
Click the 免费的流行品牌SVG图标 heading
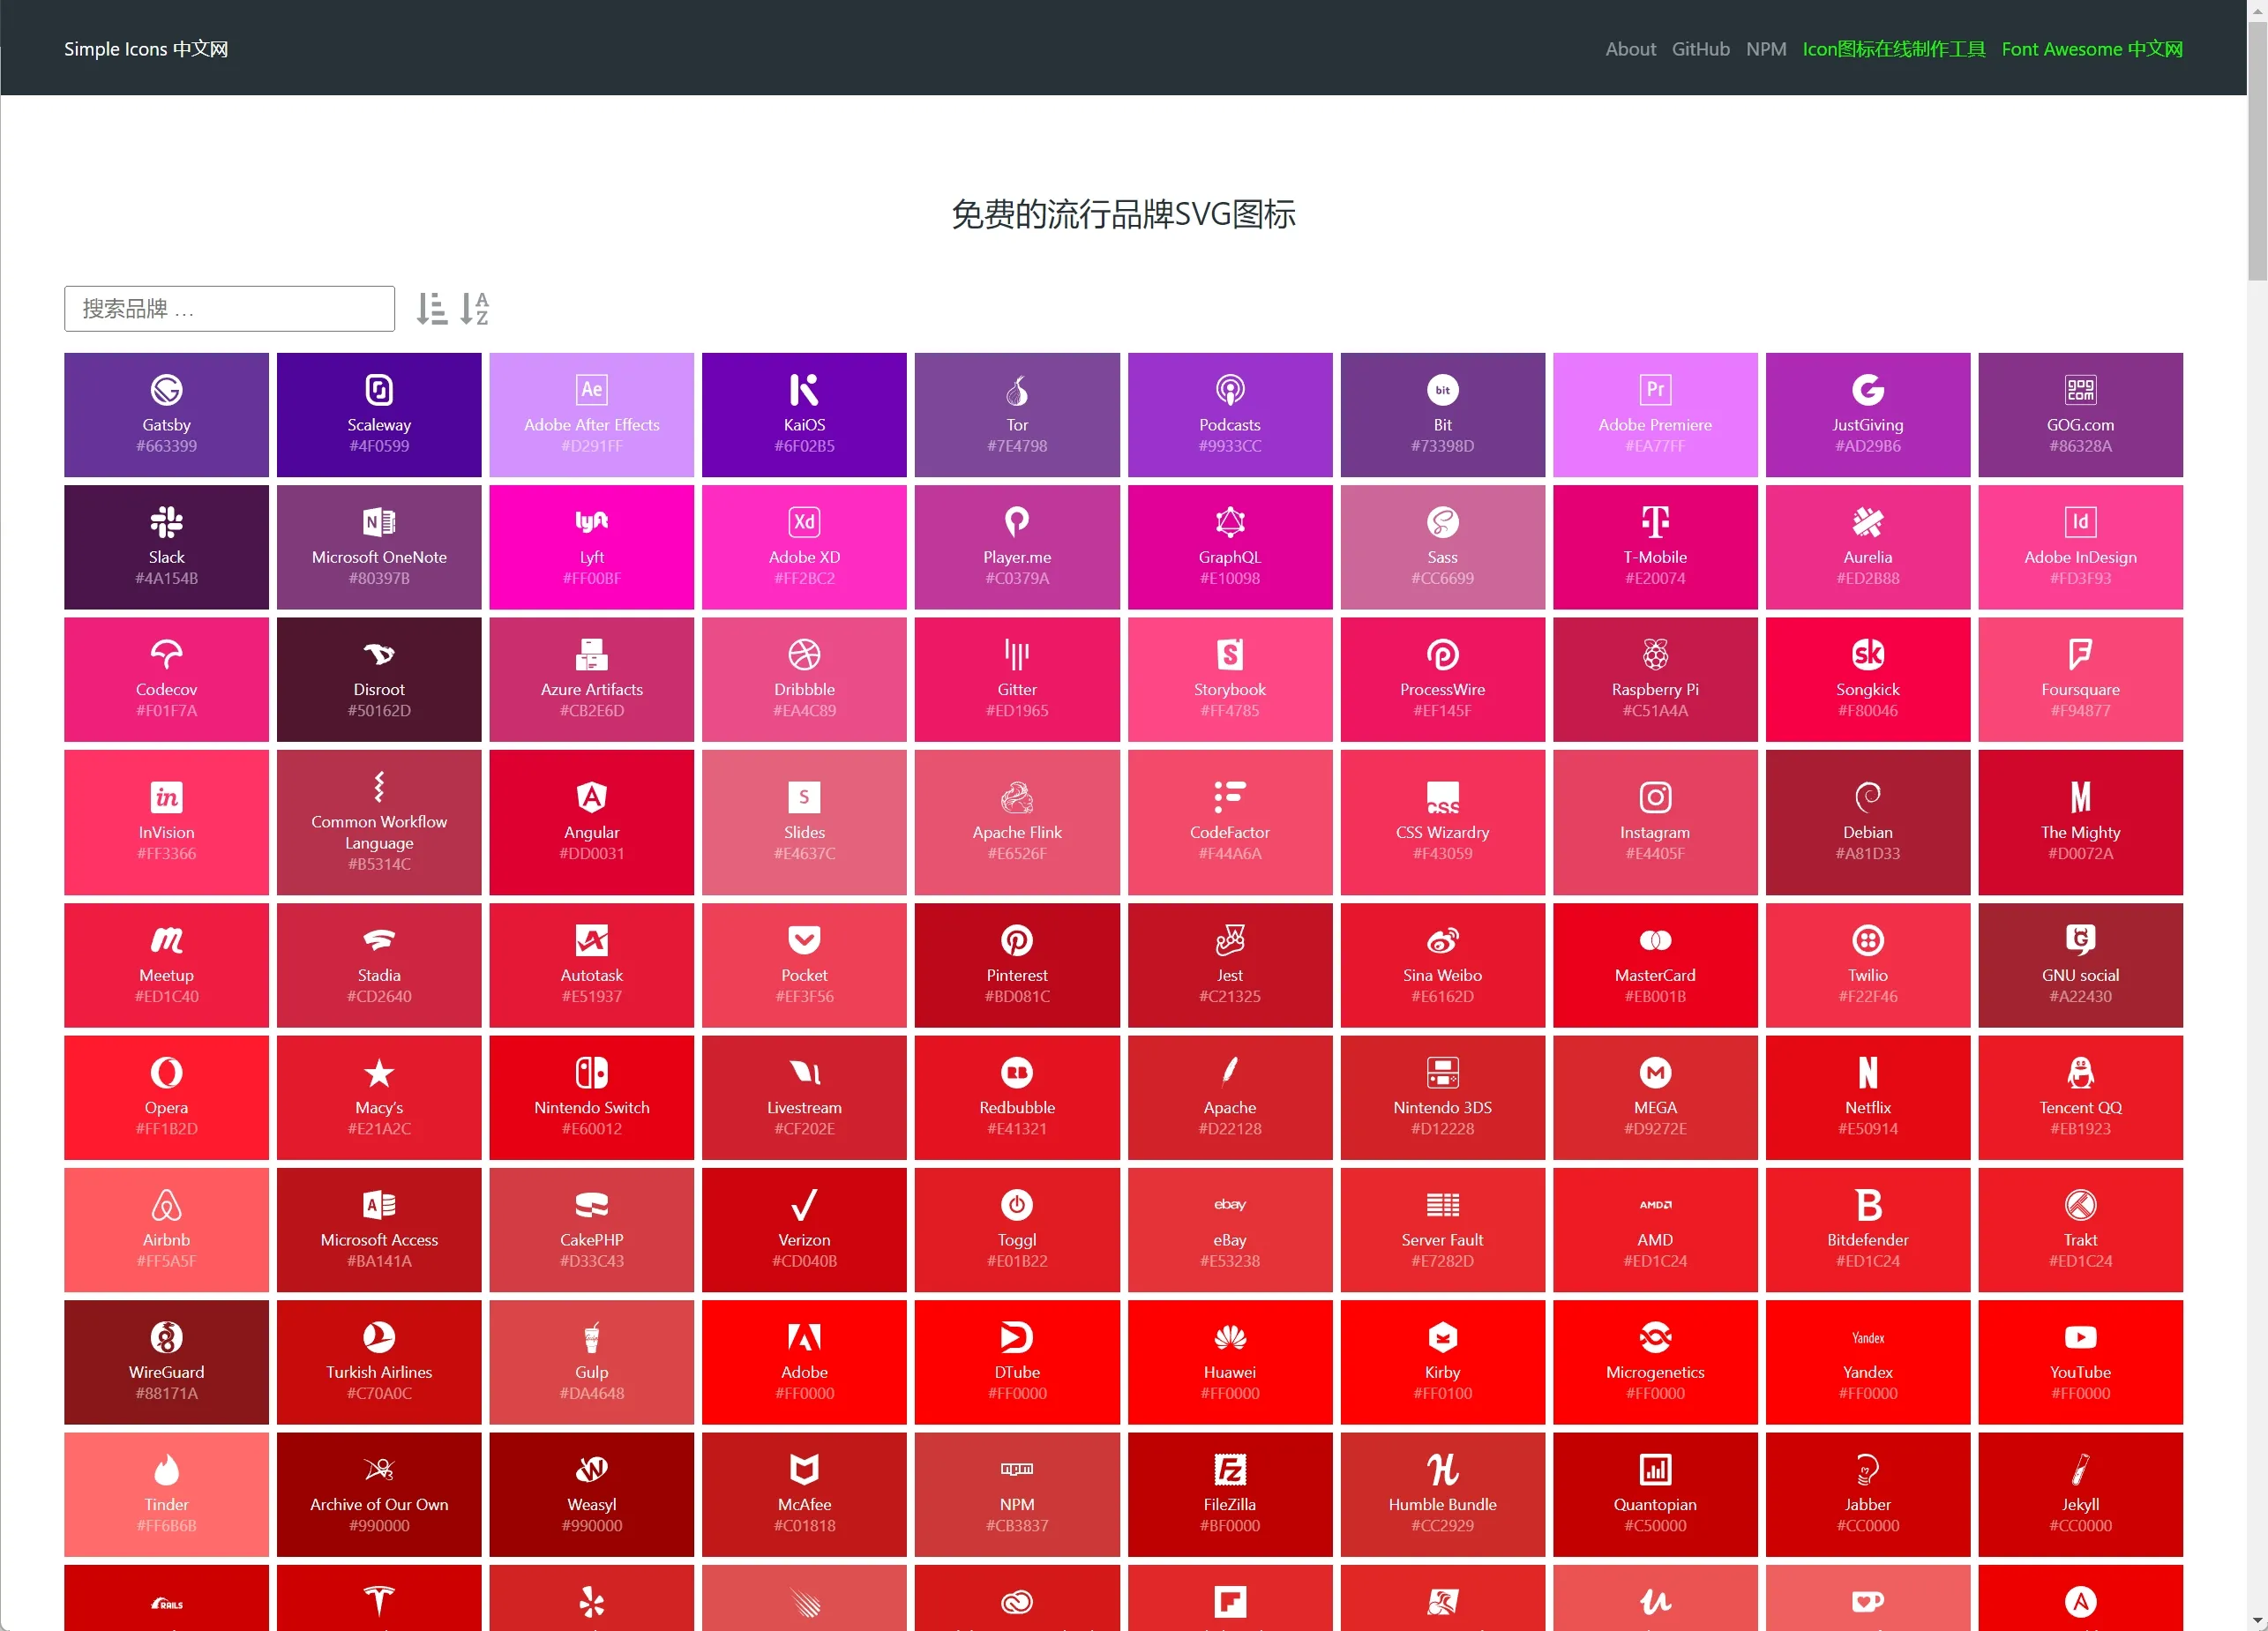coord(1123,214)
